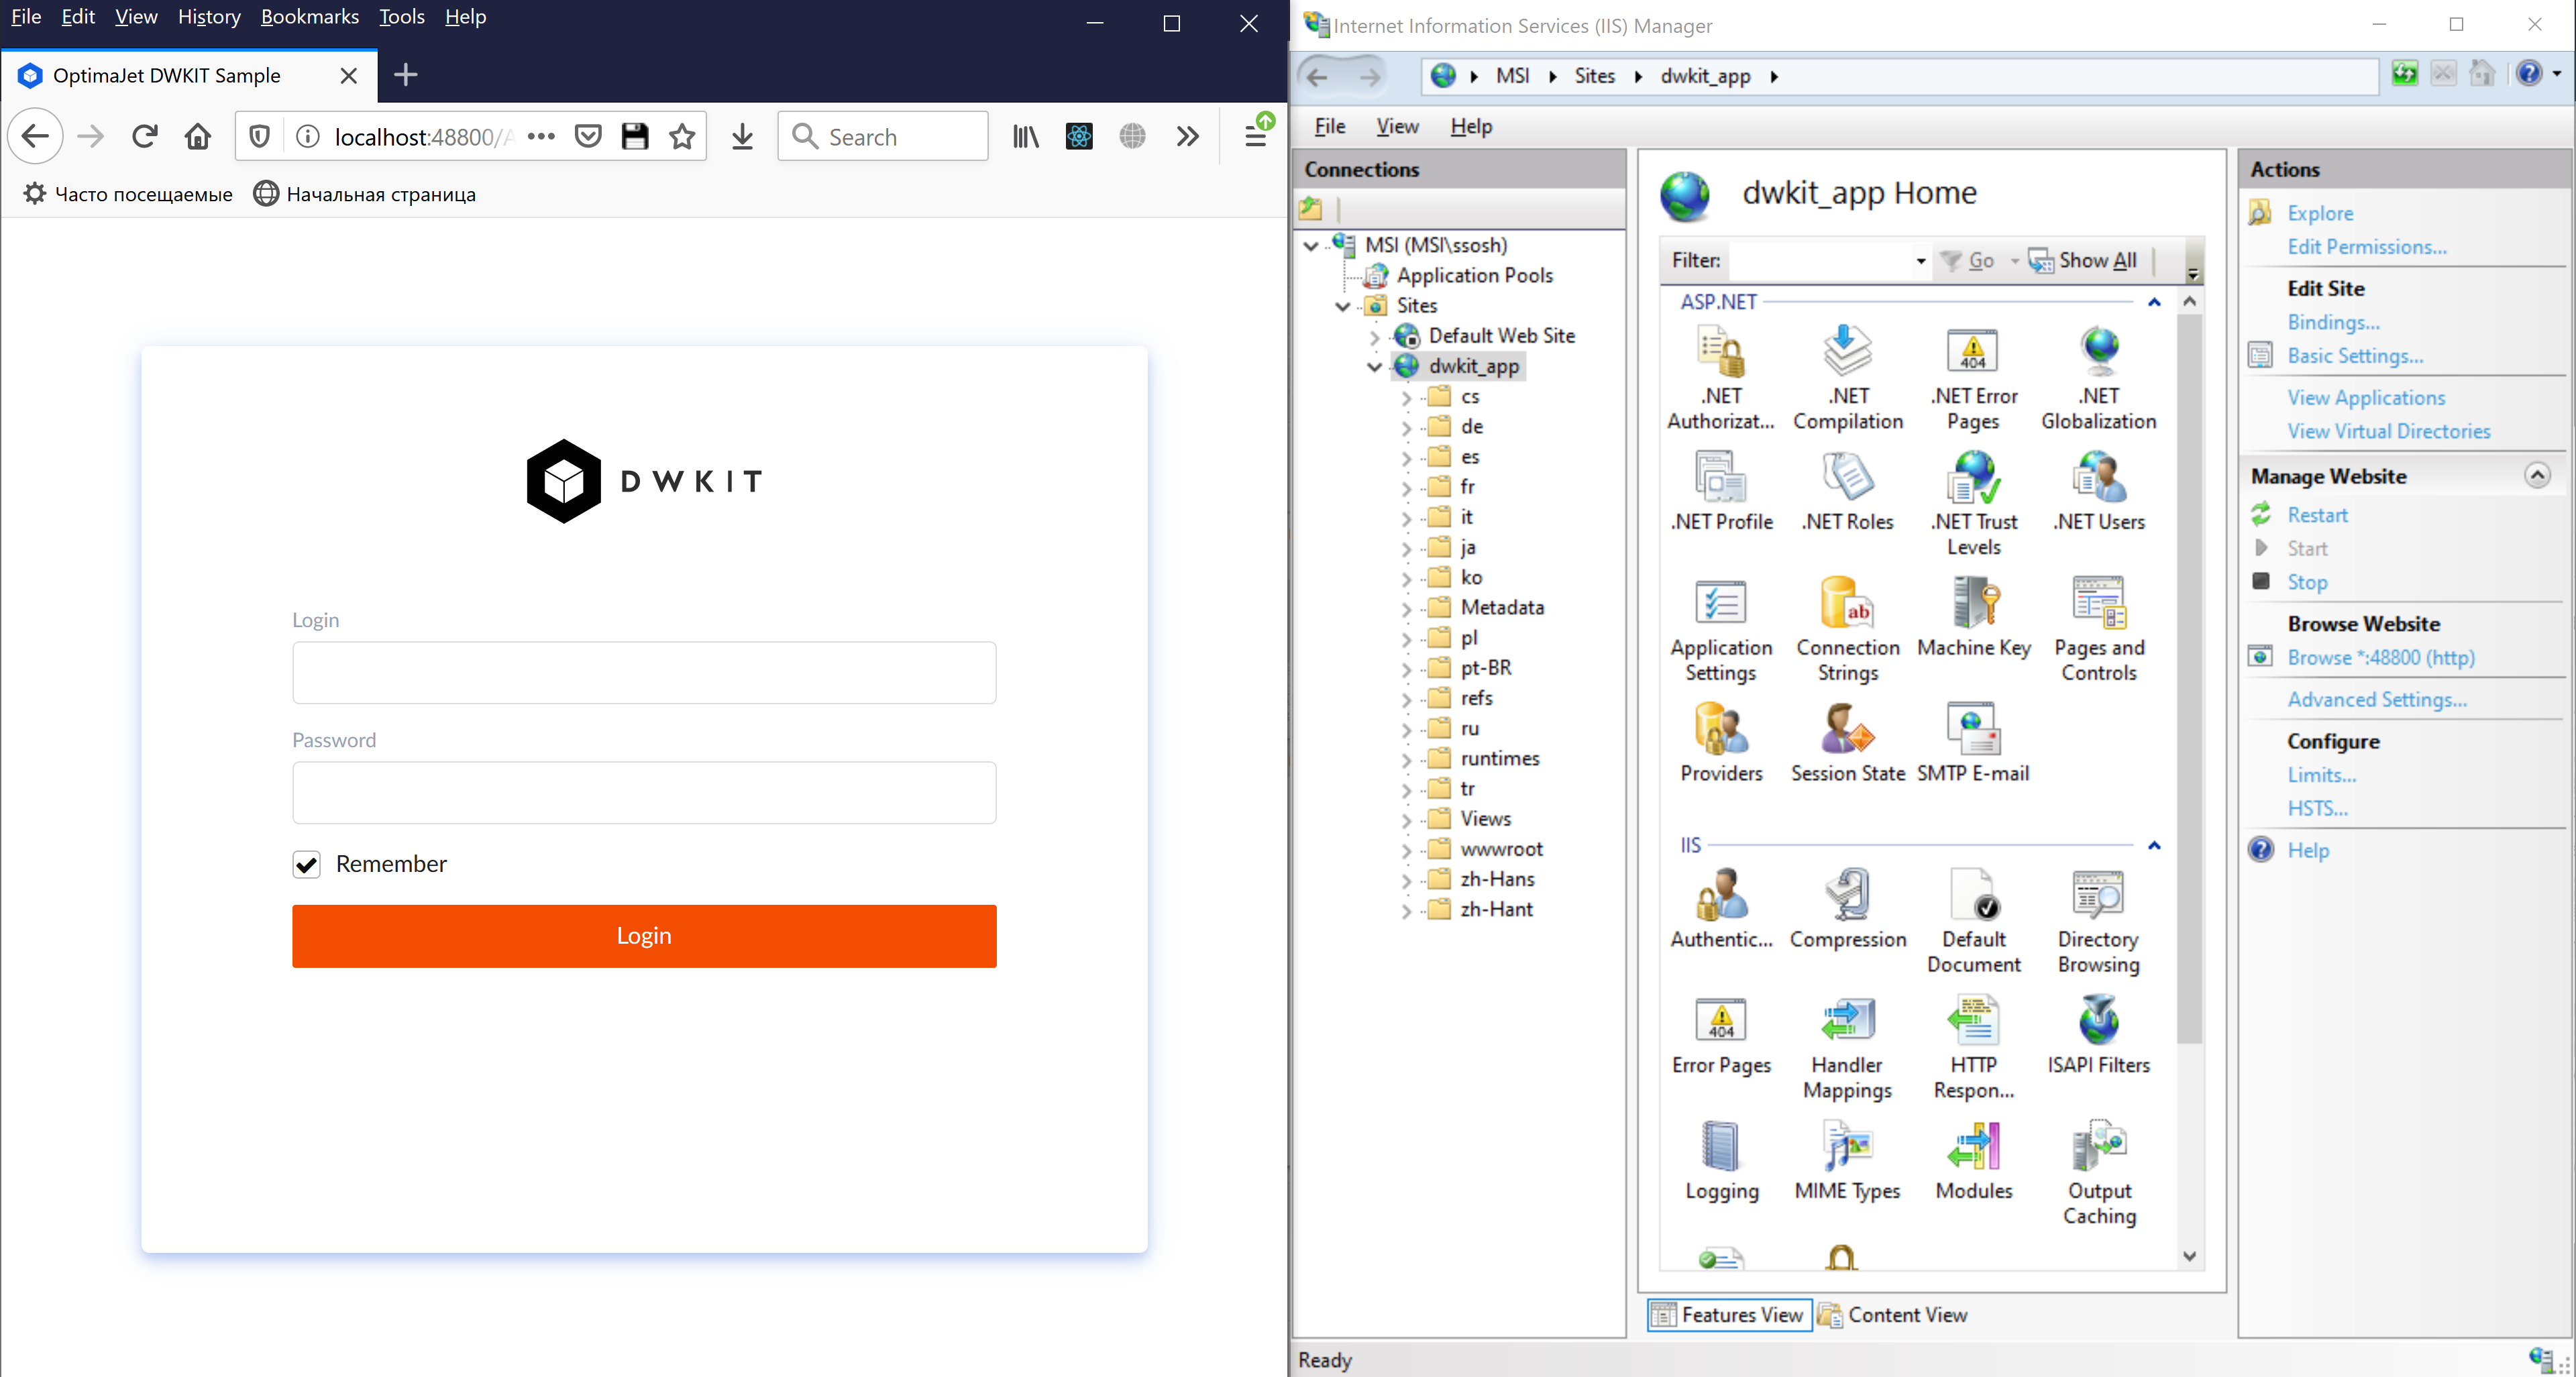Open .NET Roles feature

[x=1847, y=491]
